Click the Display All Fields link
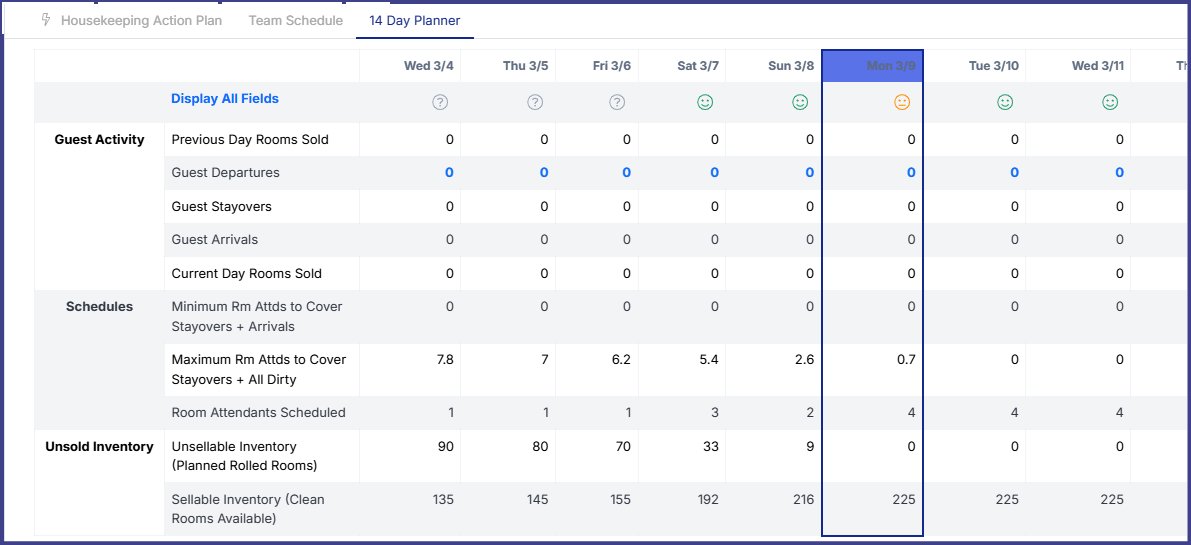The width and height of the screenshot is (1191, 545). pyautogui.click(x=225, y=99)
